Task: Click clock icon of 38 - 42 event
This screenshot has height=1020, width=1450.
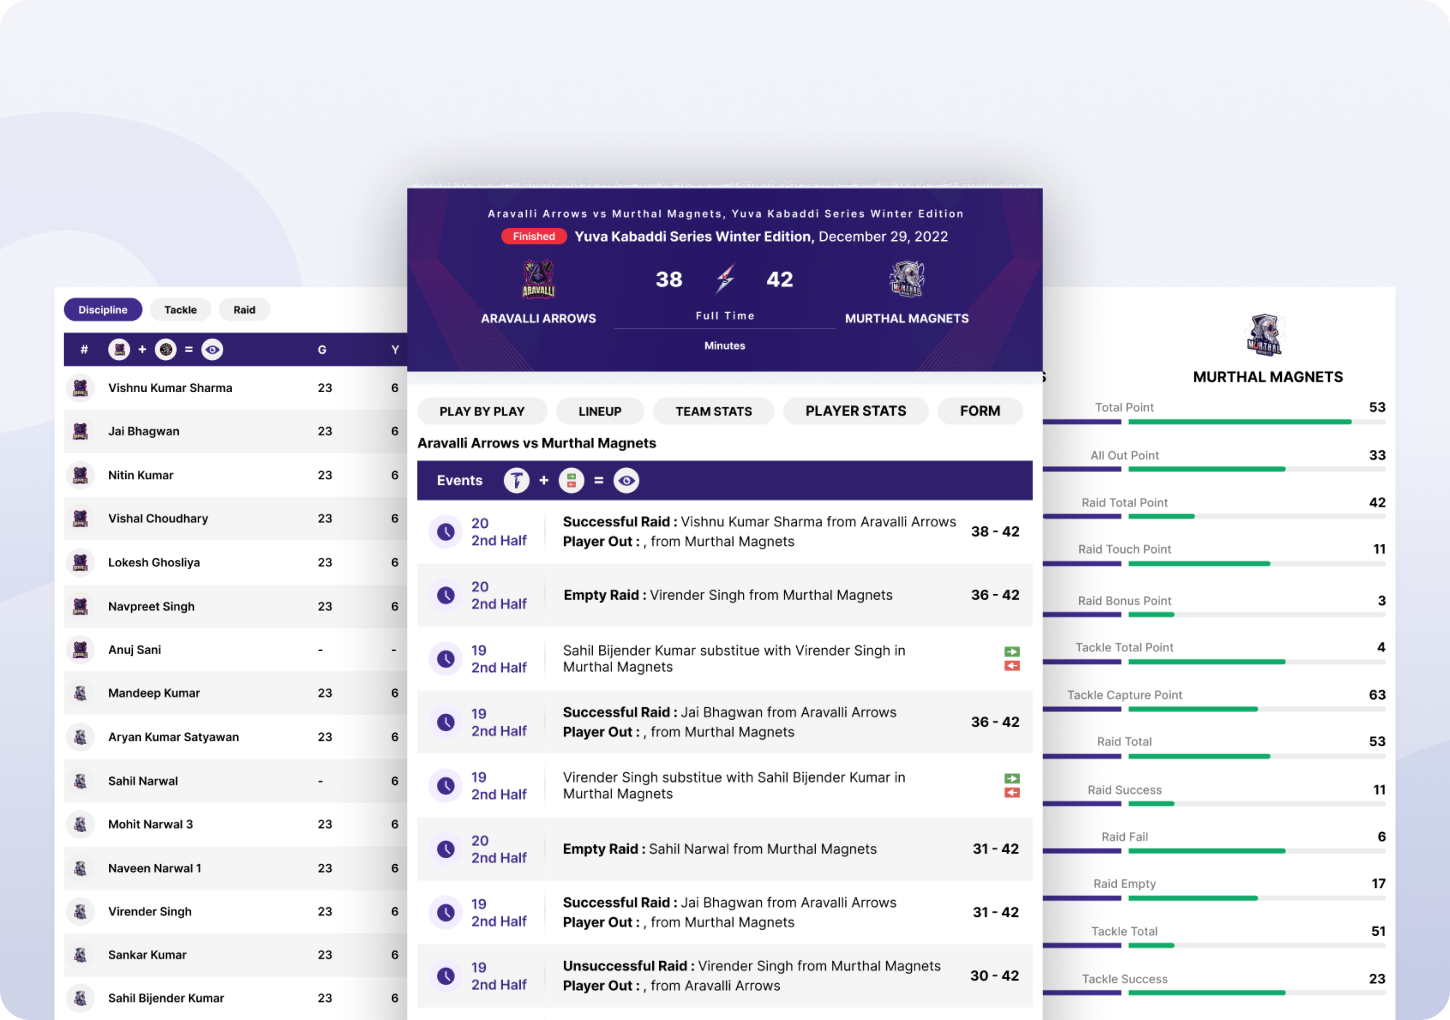Action: pyautogui.click(x=446, y=532)
